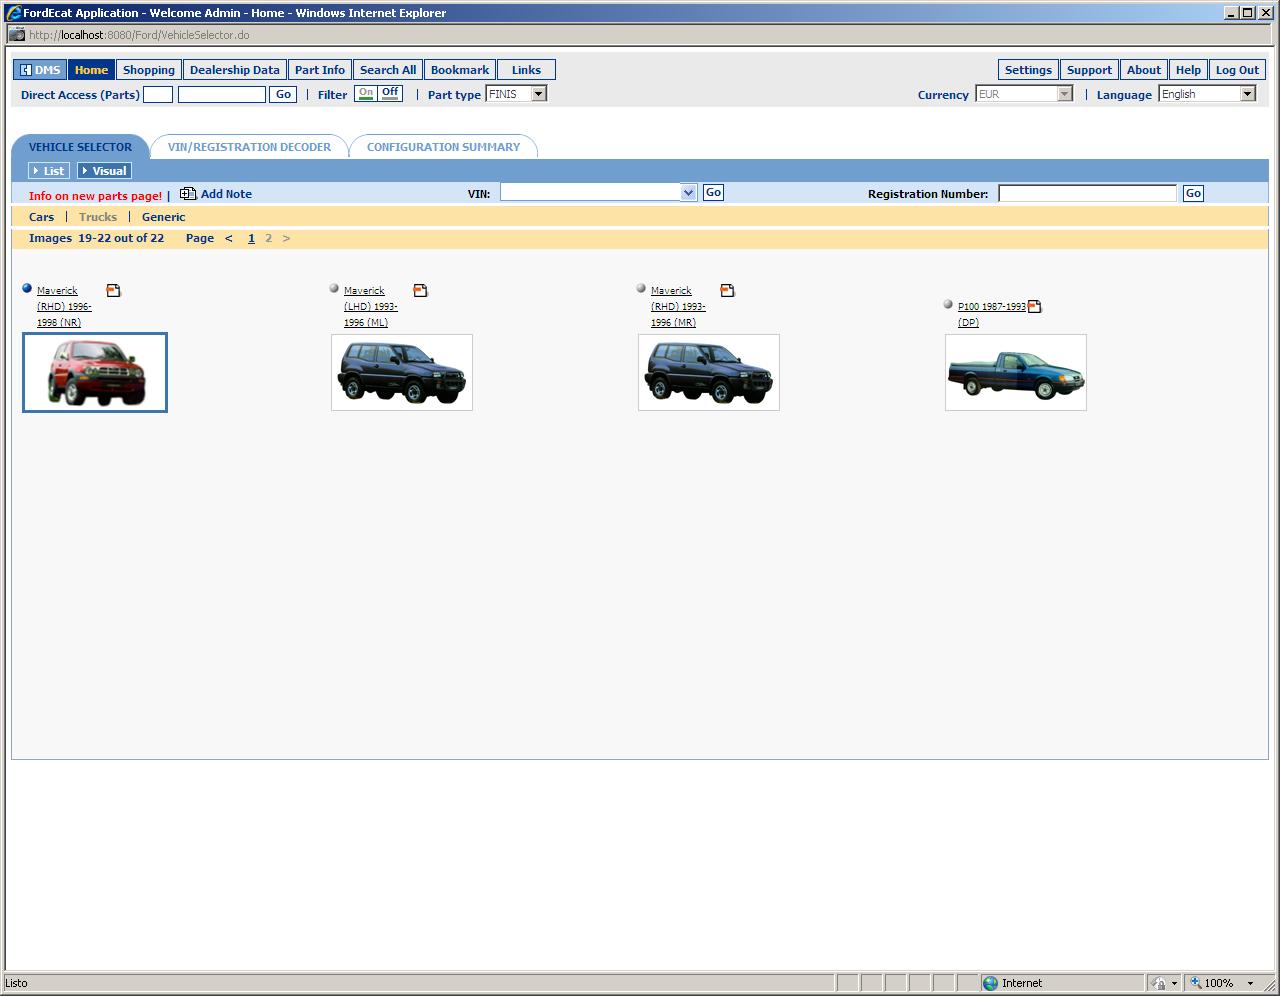The height and width of the screenshot is (996, 1280).
Task: Select the Trucks category
Action: point(98,217)
